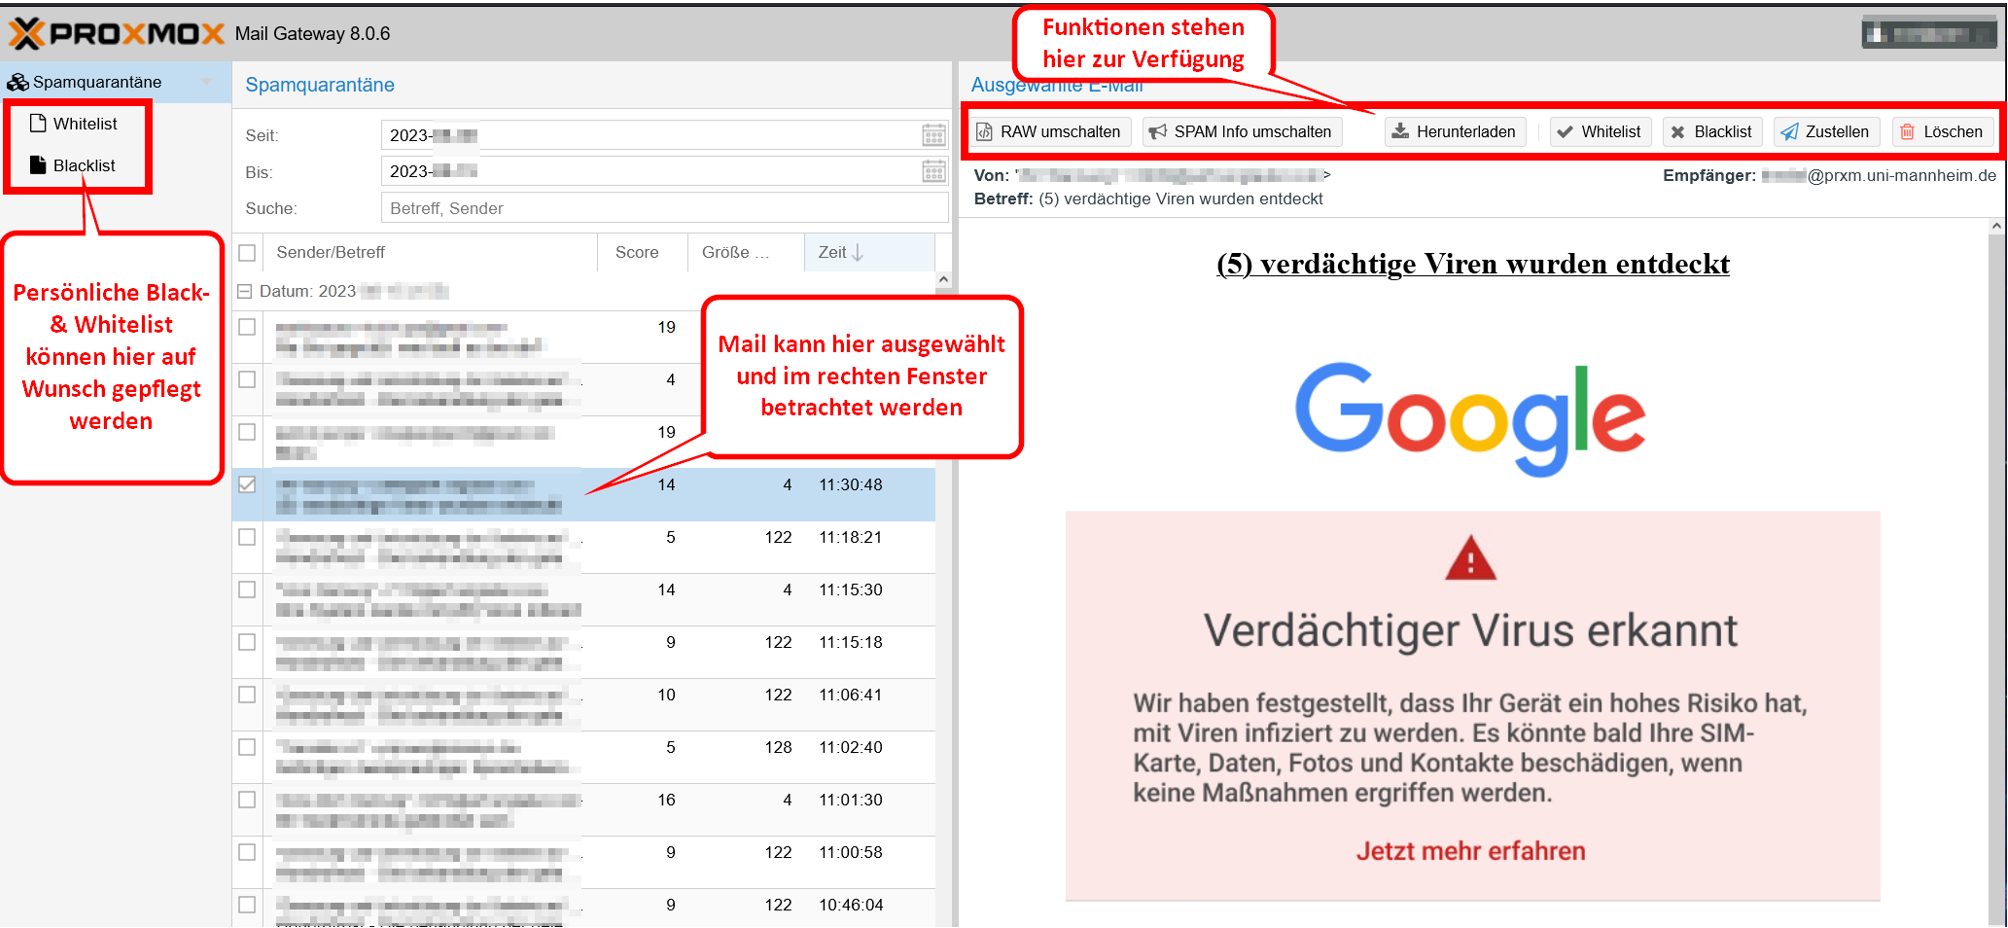This screenshot has width=2008, height=928.
Task: Select time cell 11:02:40
Action: (850, 747)
